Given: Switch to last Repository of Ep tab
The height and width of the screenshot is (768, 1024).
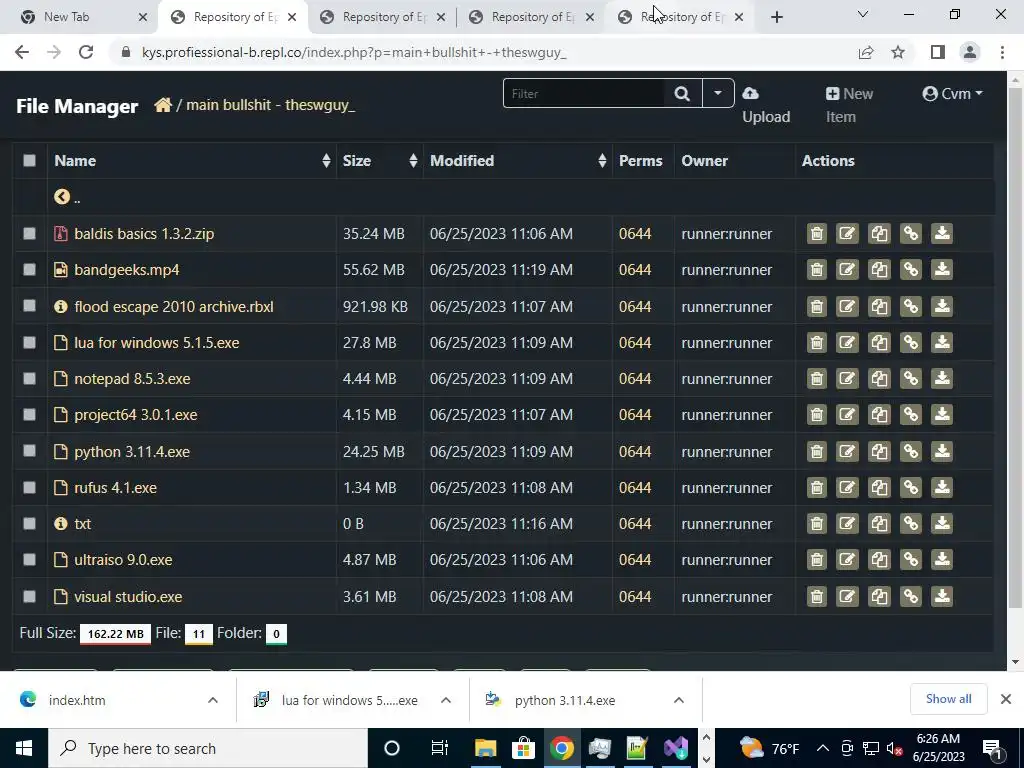Looking at the screenshot, I should pyautogui.click(x=680, y=17).
